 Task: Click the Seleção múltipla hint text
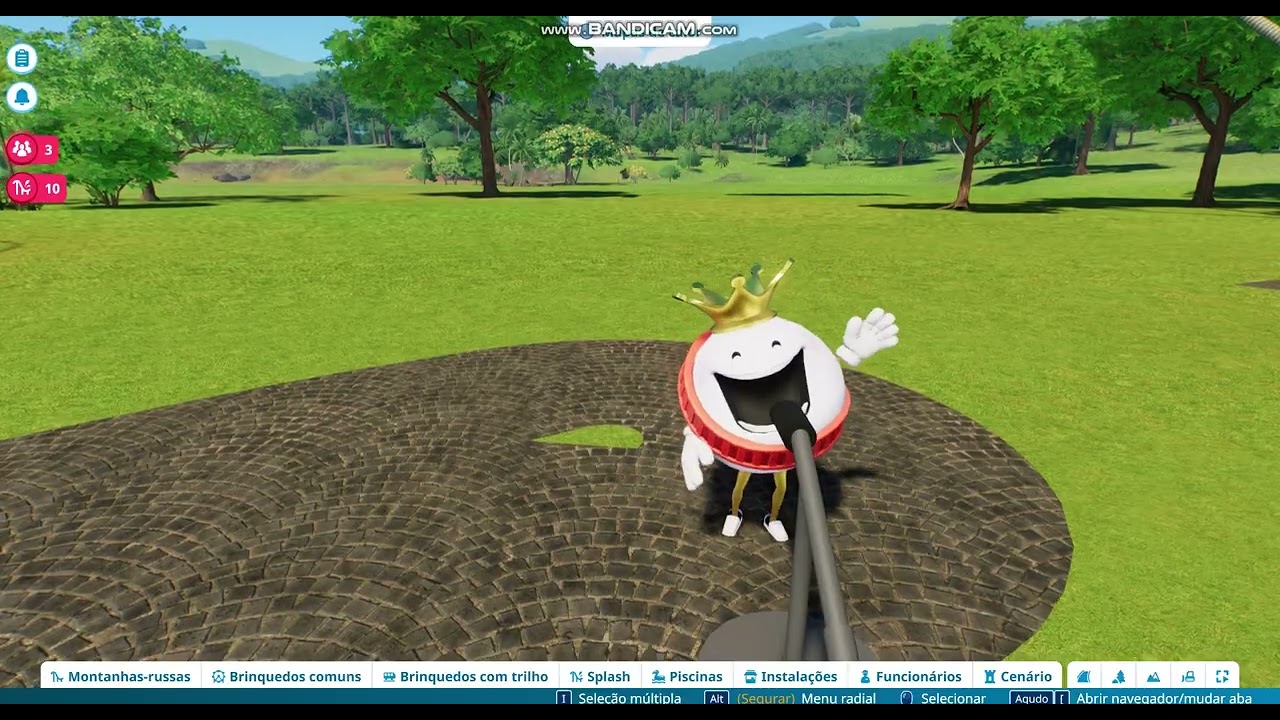tap(629, 699)
